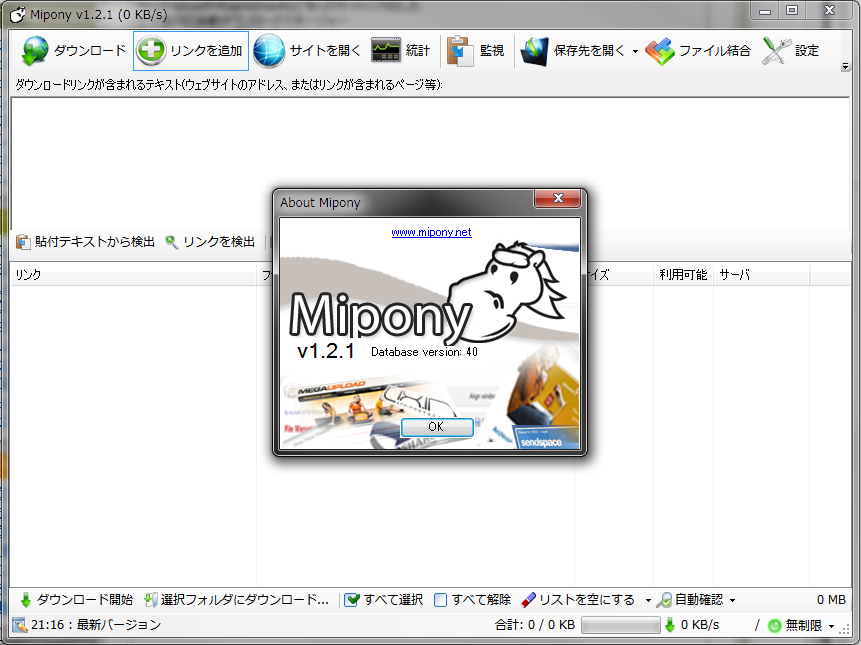Click the 0 MB total size text
This screenshot has width=861, height=645.
click(x=831, y=600)
